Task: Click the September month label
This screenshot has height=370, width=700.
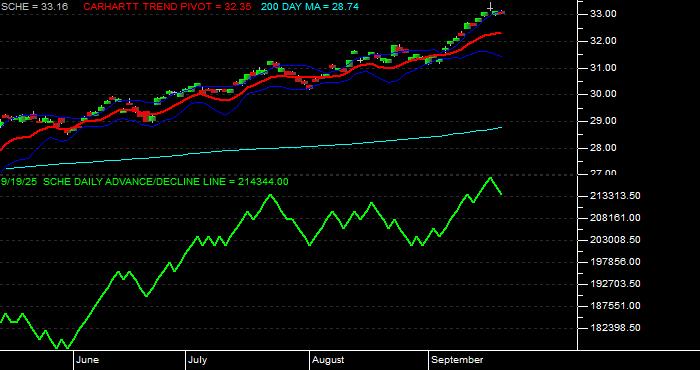Action: [457, 360]
